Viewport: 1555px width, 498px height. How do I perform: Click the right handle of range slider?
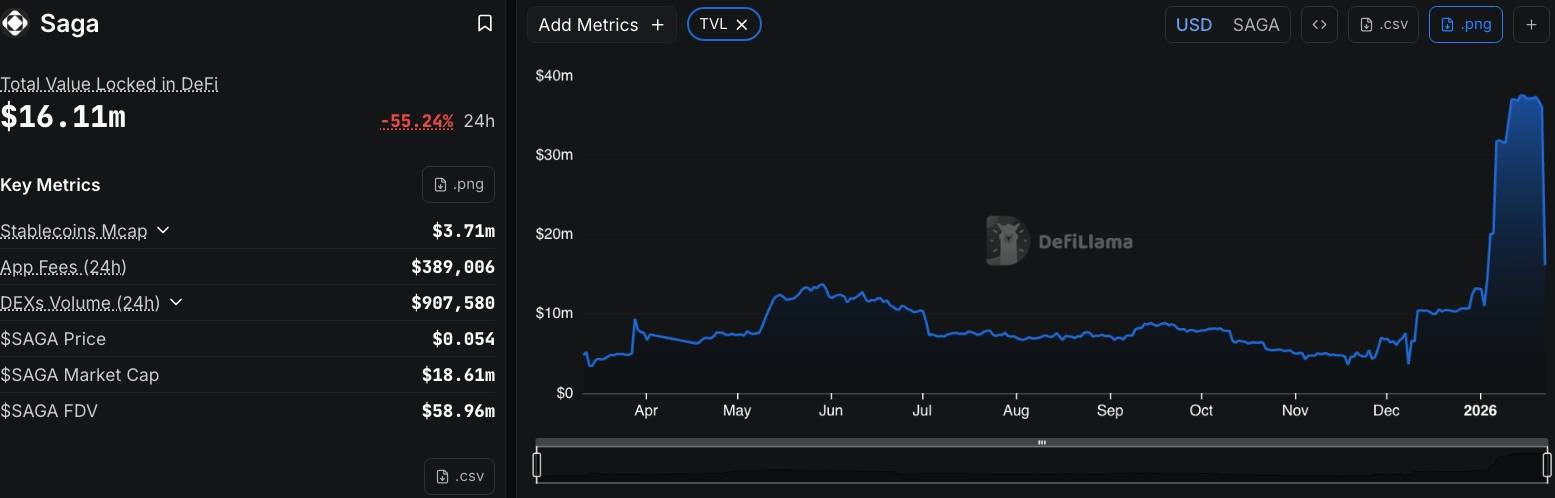click(1547, 465)
